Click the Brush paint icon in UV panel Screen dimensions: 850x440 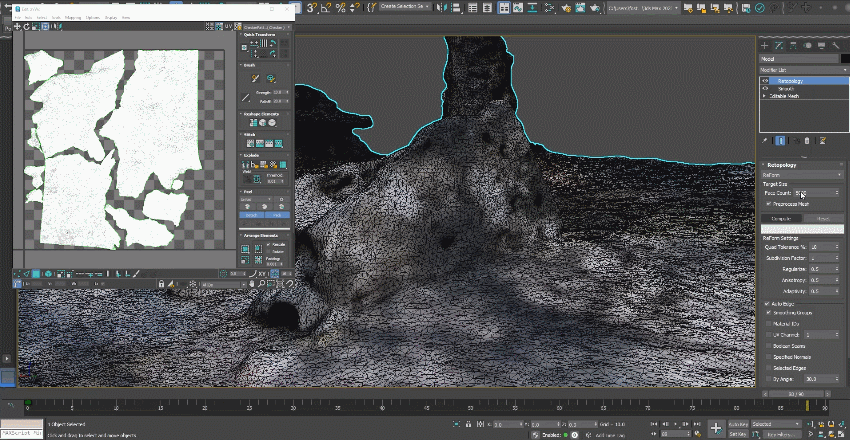click(x=255, y=78)
